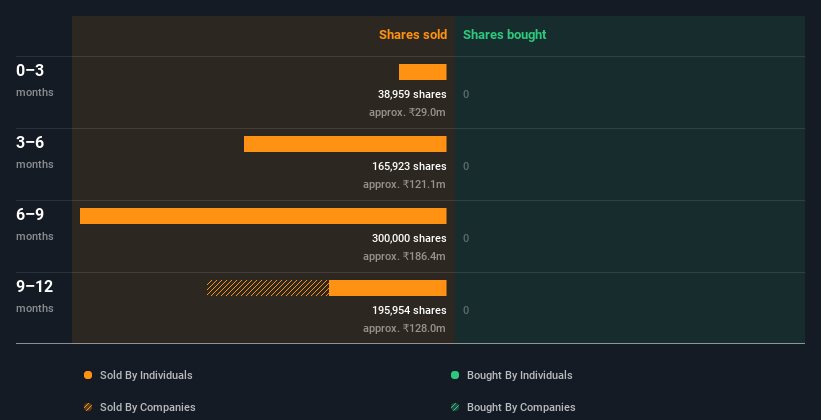Click the 38,959 shares value
821x420 pixels.
click(x=412, y=94)
